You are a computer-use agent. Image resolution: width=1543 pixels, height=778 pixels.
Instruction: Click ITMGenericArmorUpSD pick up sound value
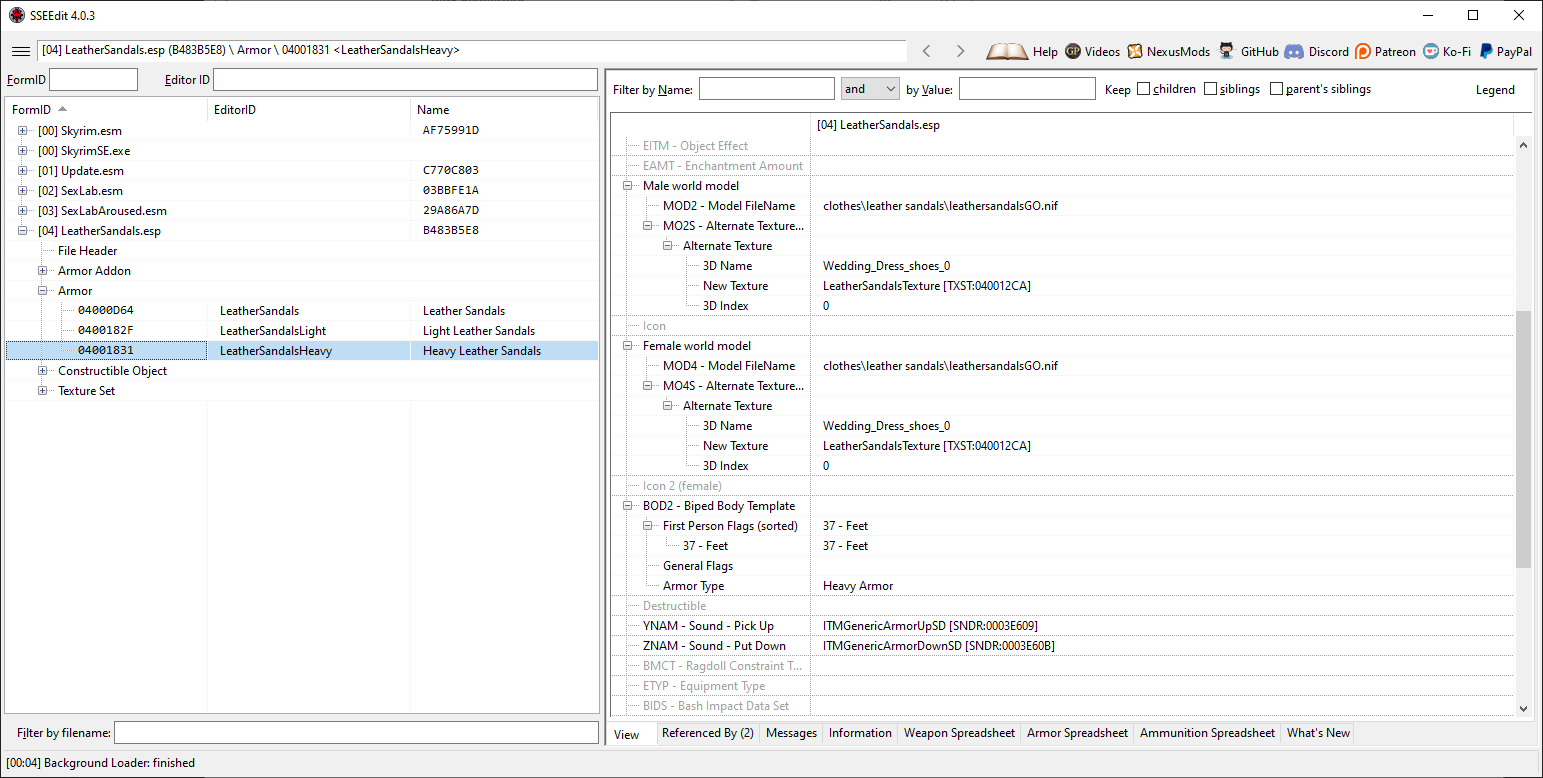pos(930,626)
